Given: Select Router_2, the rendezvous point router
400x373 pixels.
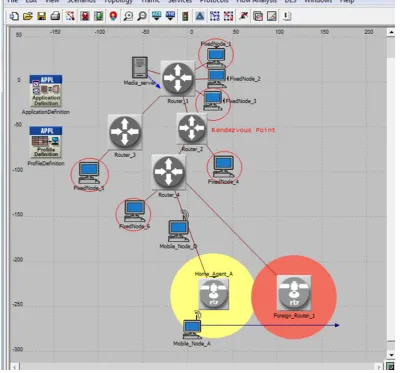Looking at the screenshot, I should (191, 128).
